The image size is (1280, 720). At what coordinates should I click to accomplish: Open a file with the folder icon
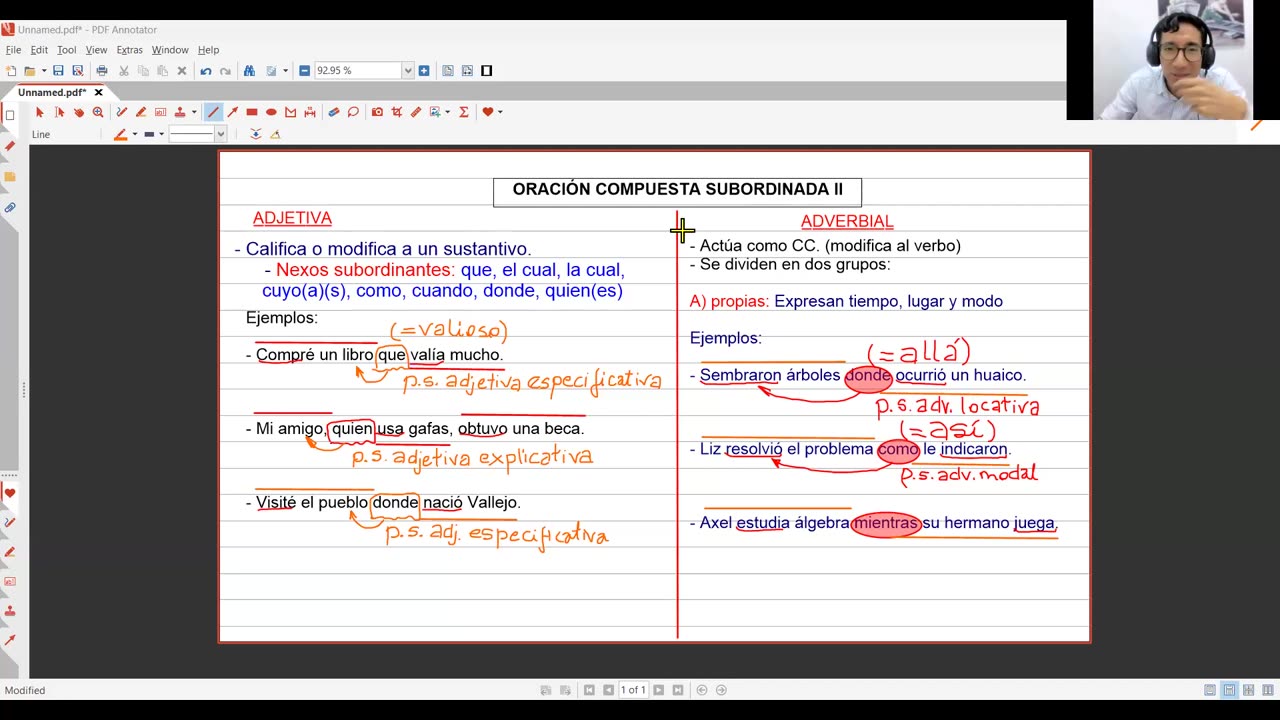(29, 71)
